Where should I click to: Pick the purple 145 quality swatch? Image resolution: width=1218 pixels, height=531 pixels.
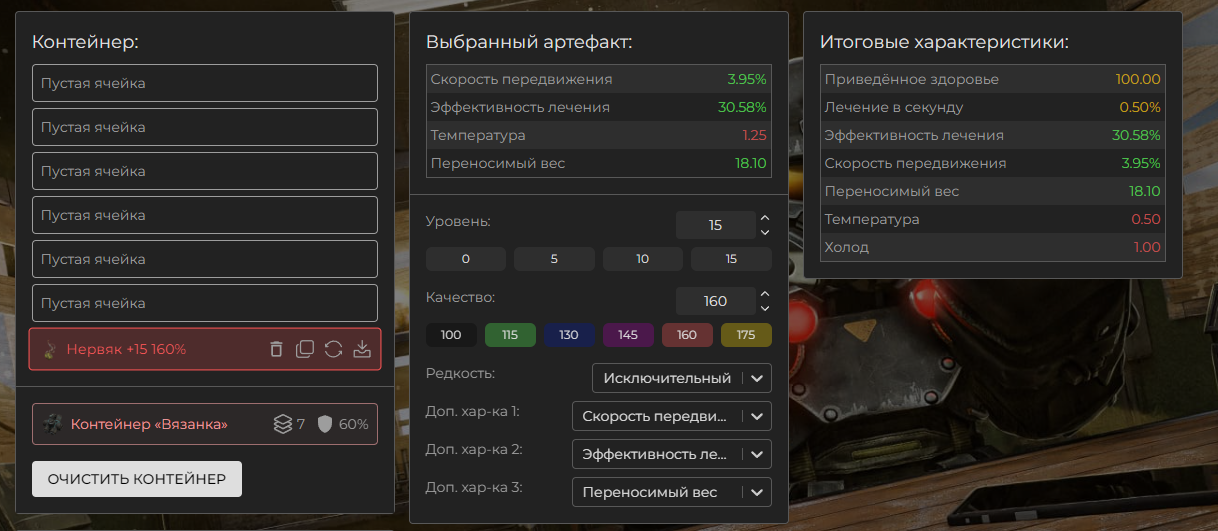click(628, 335)
